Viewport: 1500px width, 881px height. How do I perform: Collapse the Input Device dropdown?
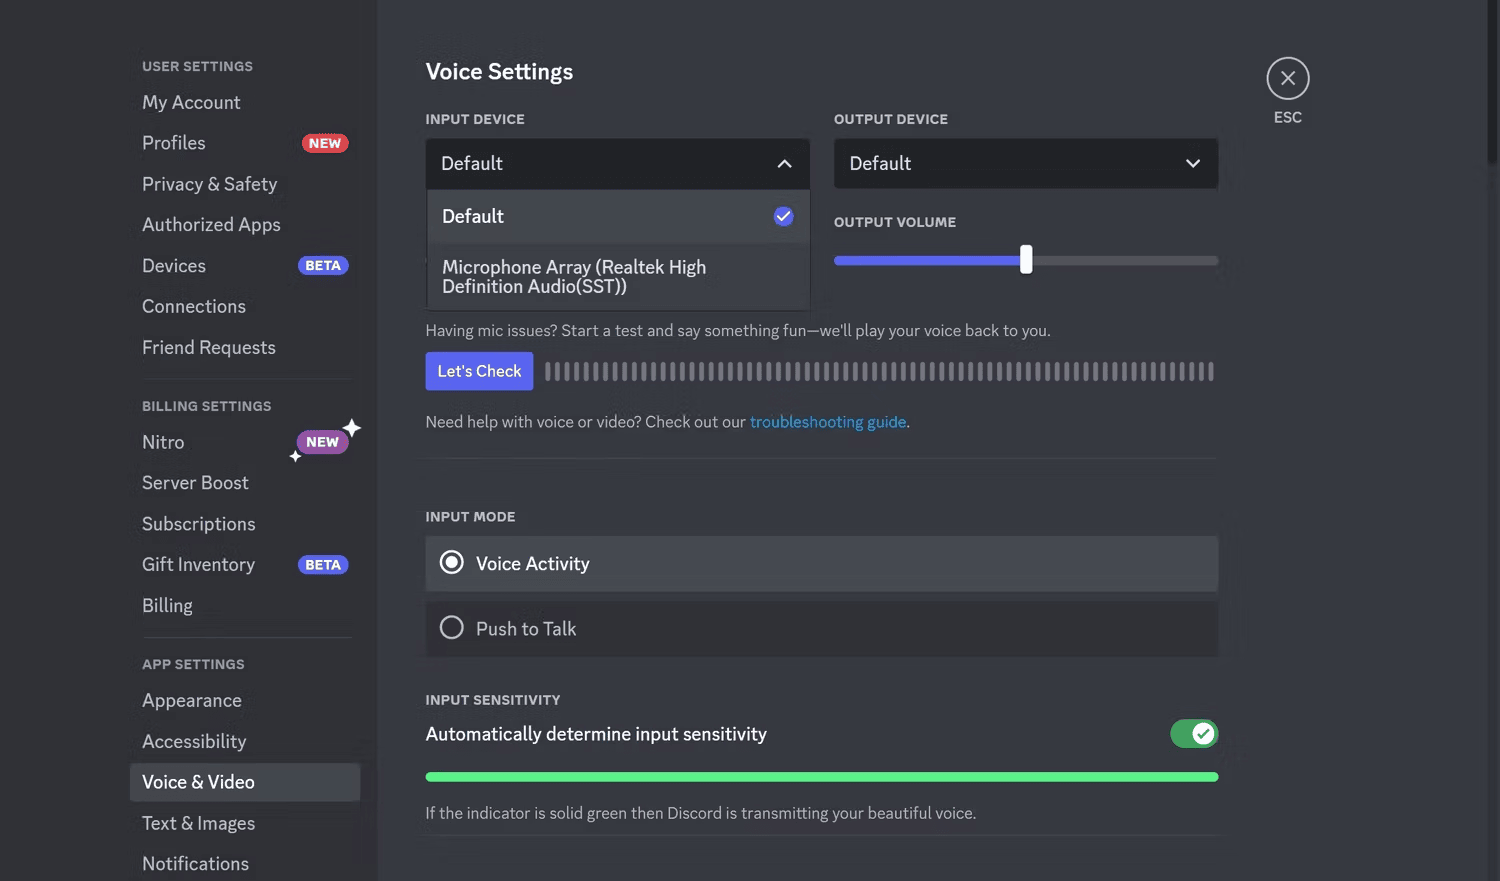pyautogui.click(x=784, y=163)
